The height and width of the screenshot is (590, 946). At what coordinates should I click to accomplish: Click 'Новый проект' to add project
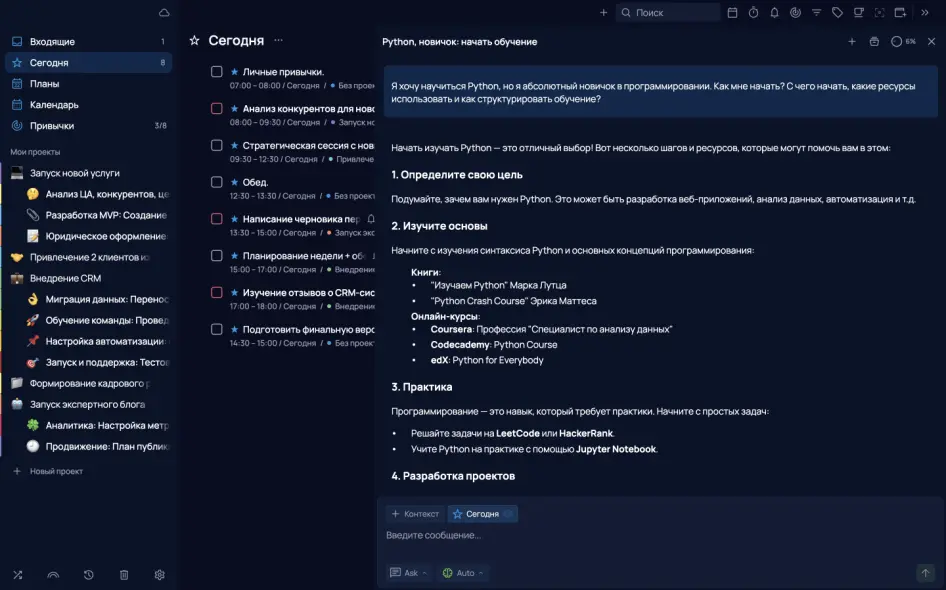tap(55, 471)
